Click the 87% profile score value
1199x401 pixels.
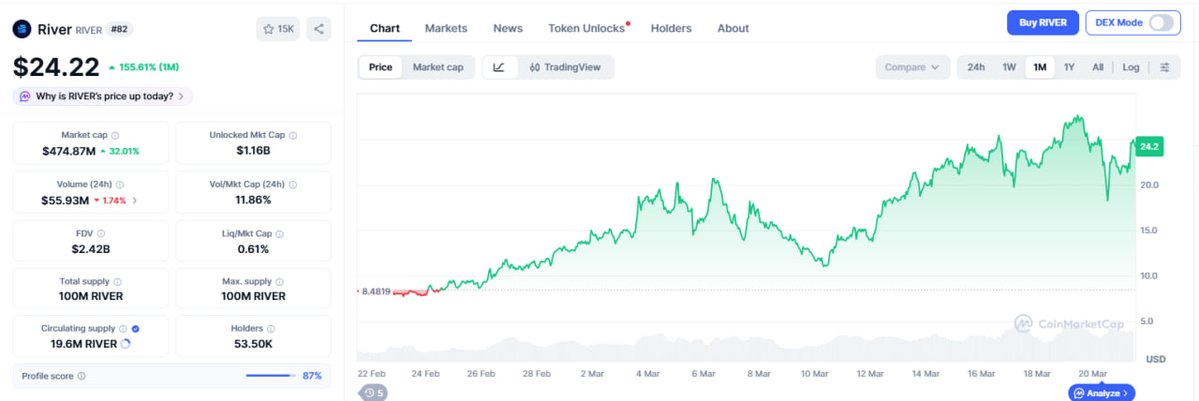tap(312, 376)
